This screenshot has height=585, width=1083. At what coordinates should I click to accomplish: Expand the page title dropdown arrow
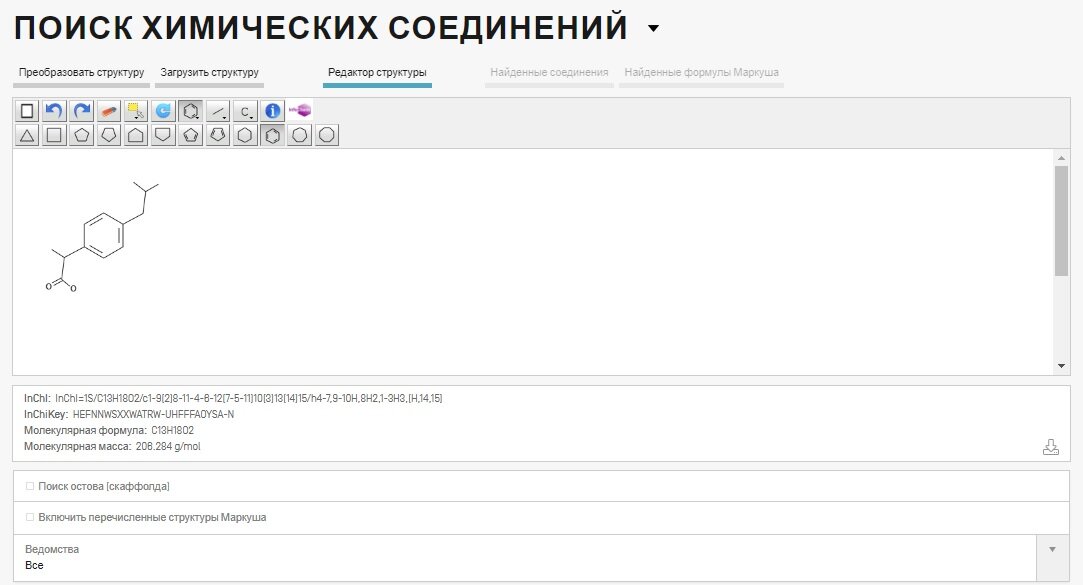point(652,28)
